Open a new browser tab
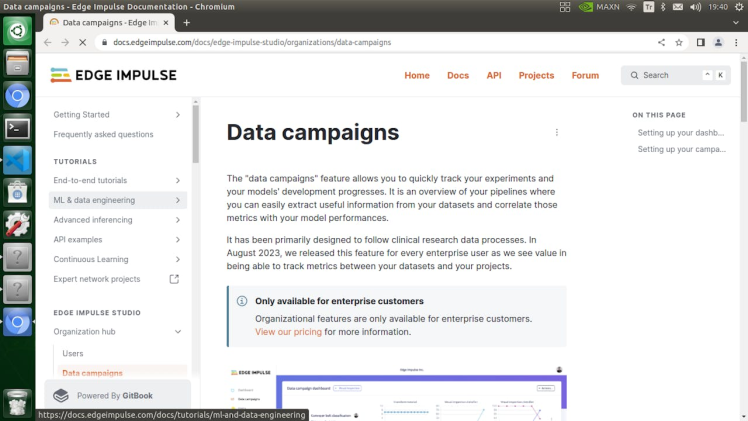The width and height of the screenshot is (748, 421). [x=186, y=22]
